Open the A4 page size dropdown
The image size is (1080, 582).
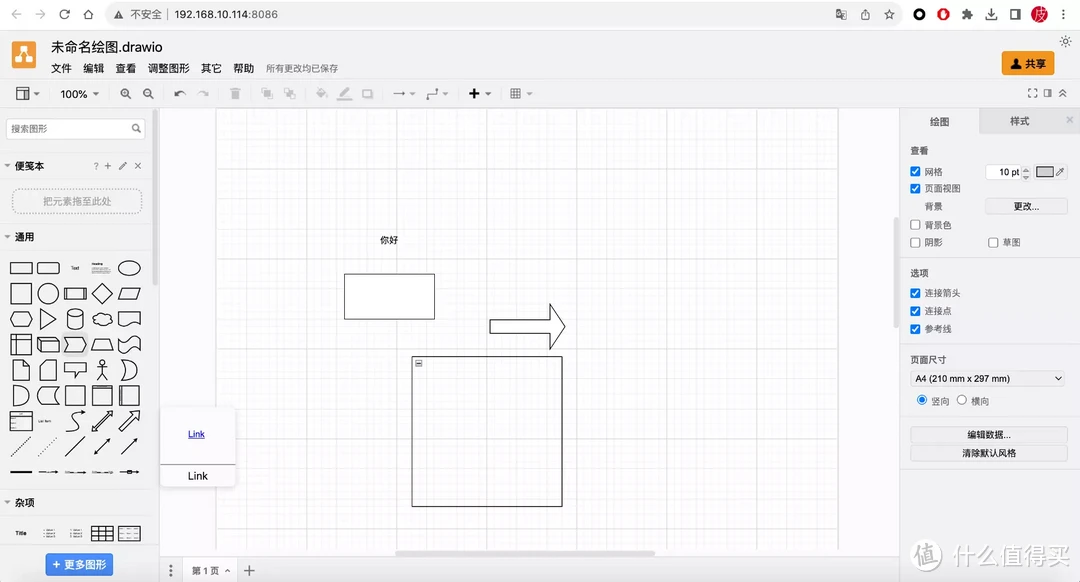[987, 379]
